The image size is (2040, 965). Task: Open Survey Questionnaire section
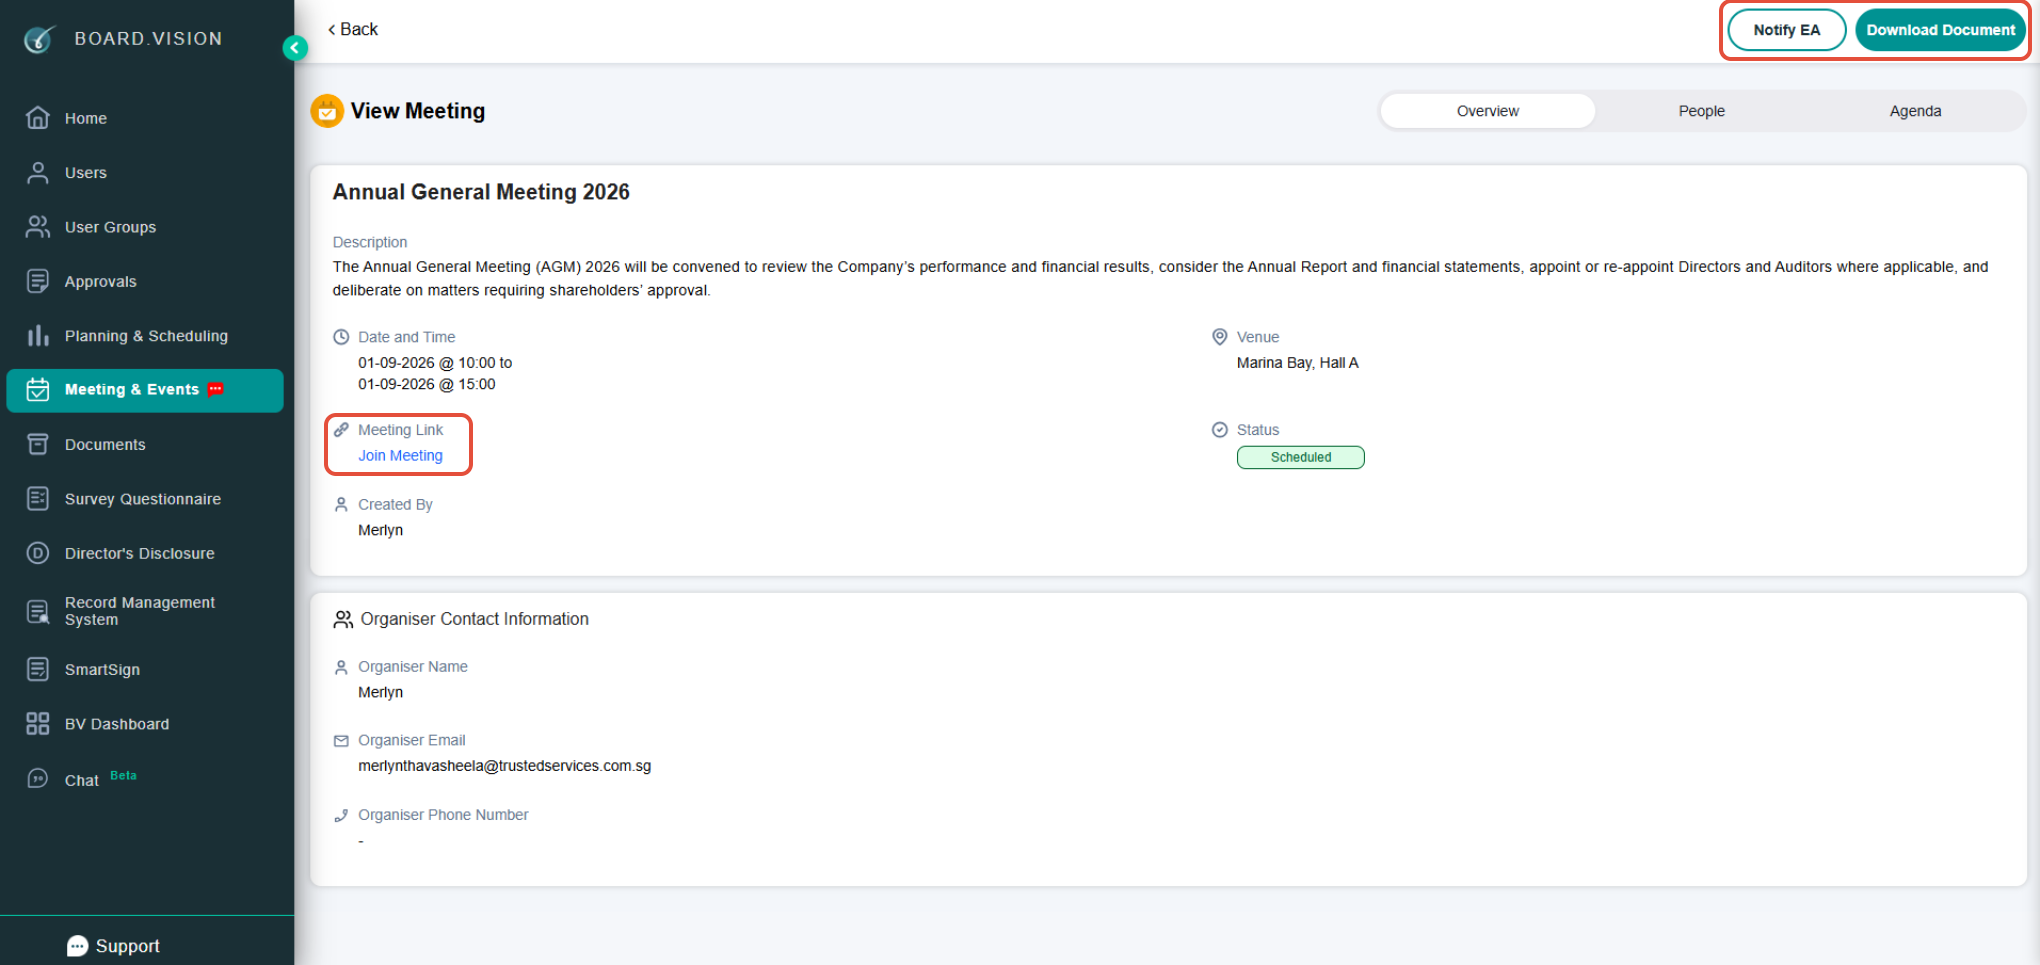145,499
